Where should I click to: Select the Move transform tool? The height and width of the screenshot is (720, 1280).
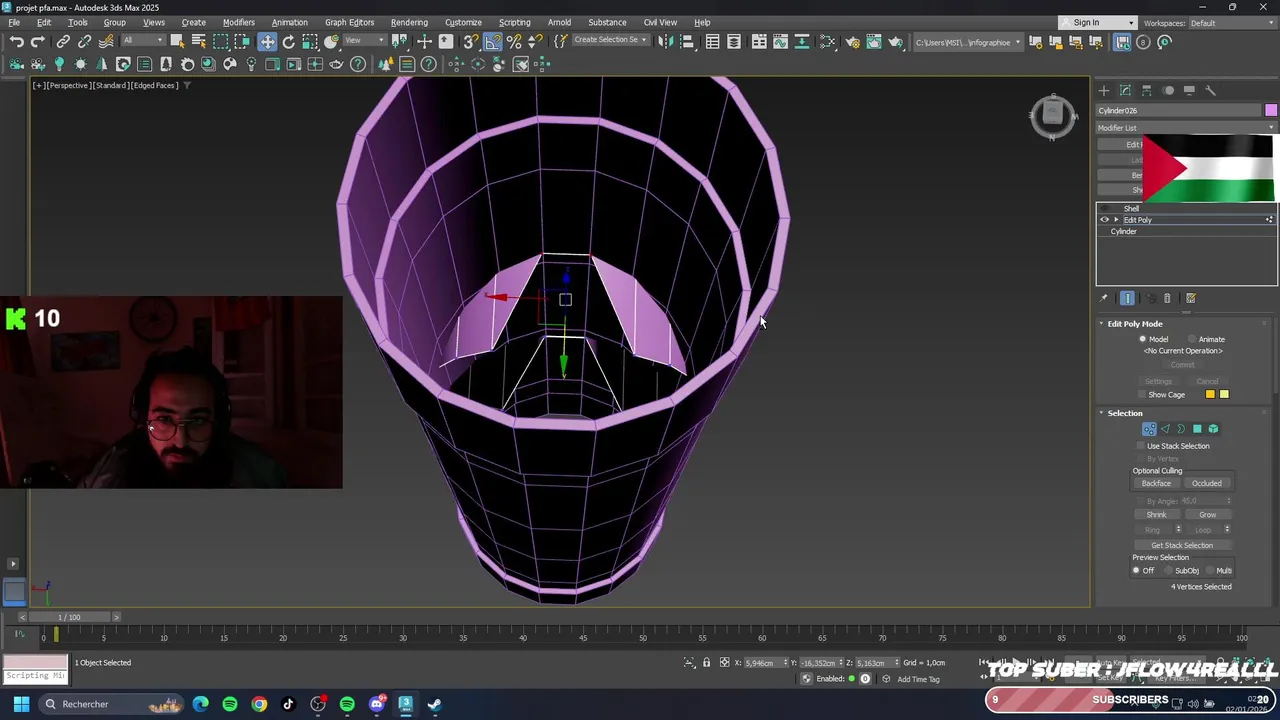(x=267, y=42)
